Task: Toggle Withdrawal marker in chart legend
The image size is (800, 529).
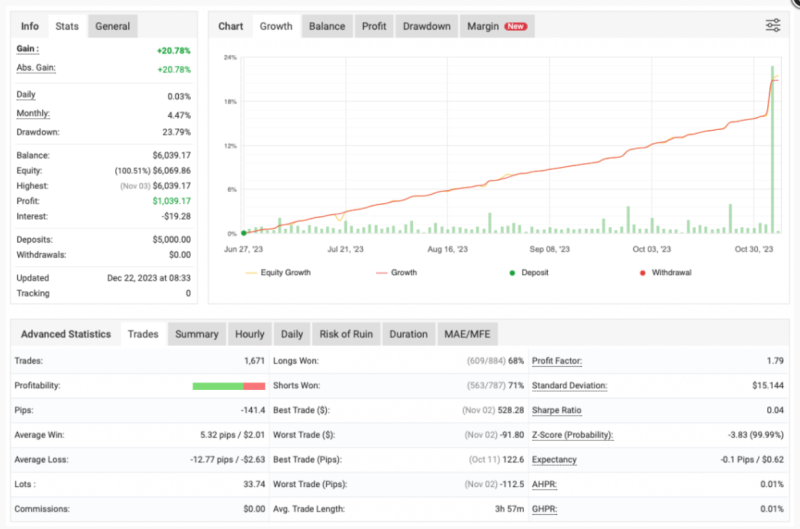Action: coord(671,272)
